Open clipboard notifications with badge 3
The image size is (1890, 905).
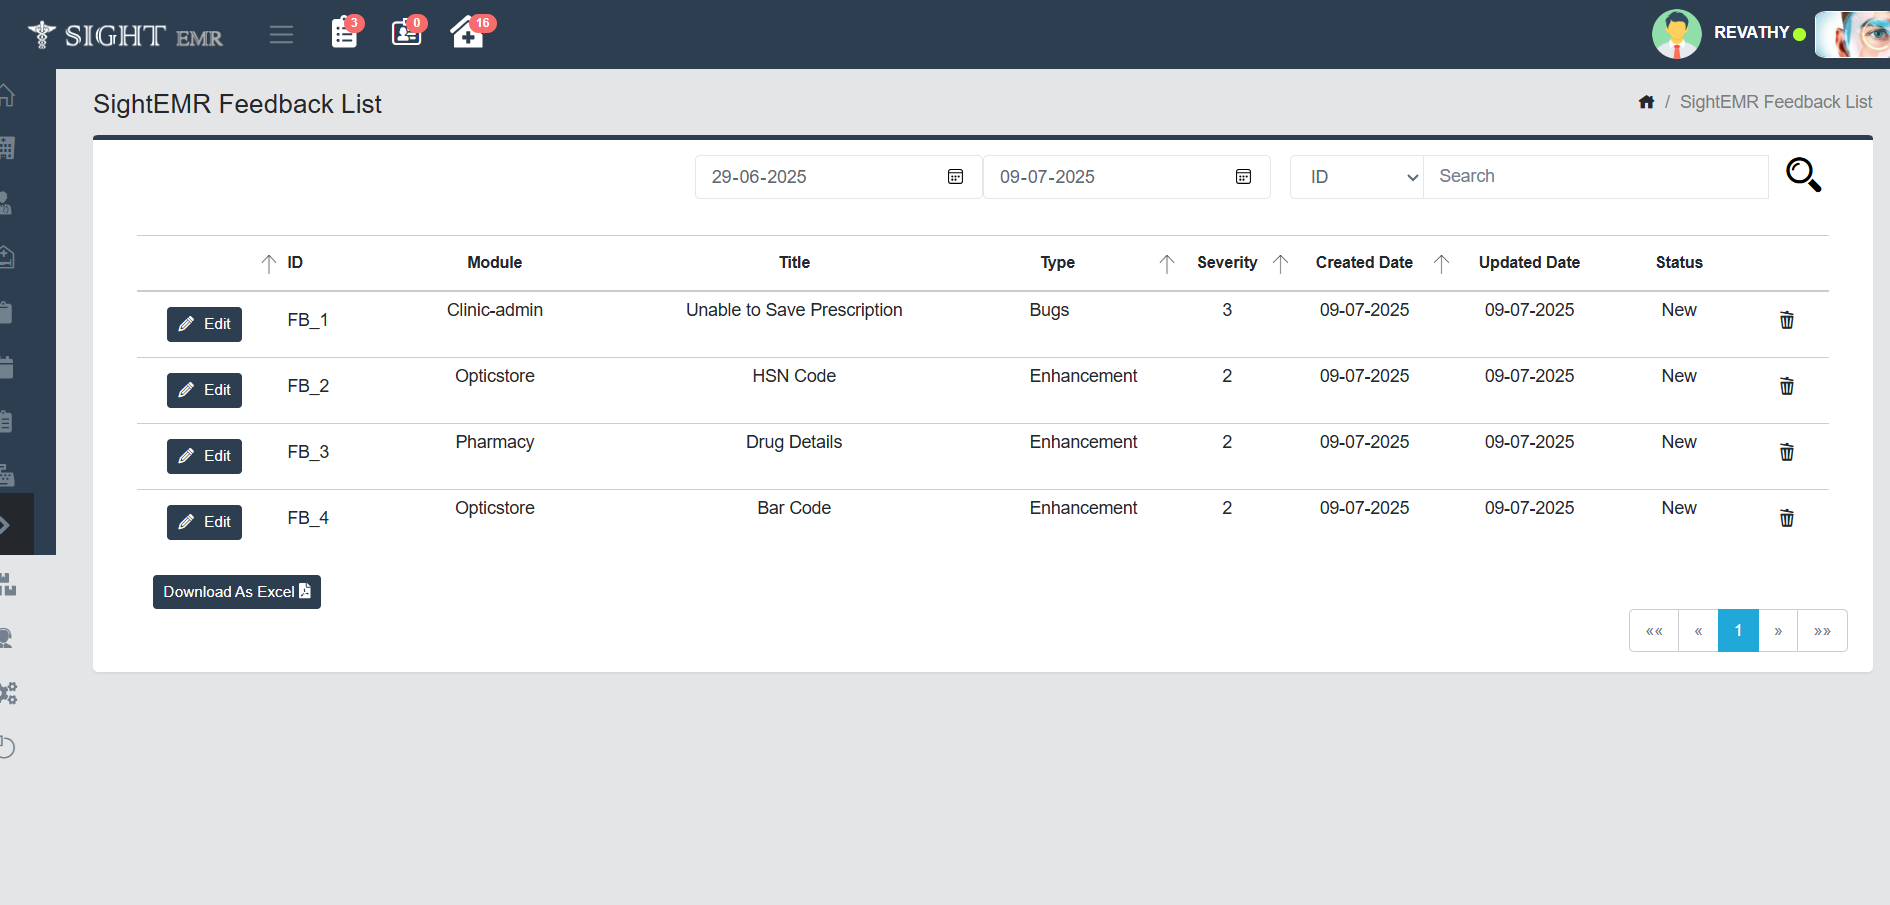[x=345, y=33]
